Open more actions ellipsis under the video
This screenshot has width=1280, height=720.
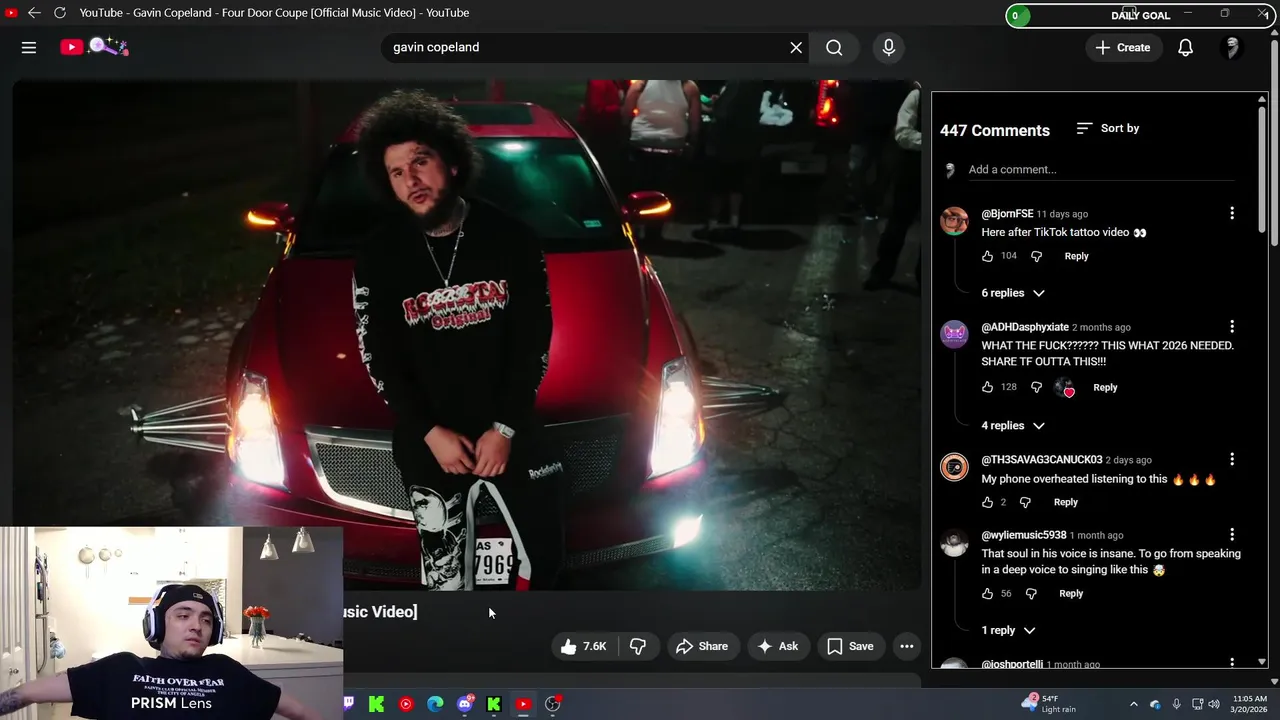click(x=907, y=646)
